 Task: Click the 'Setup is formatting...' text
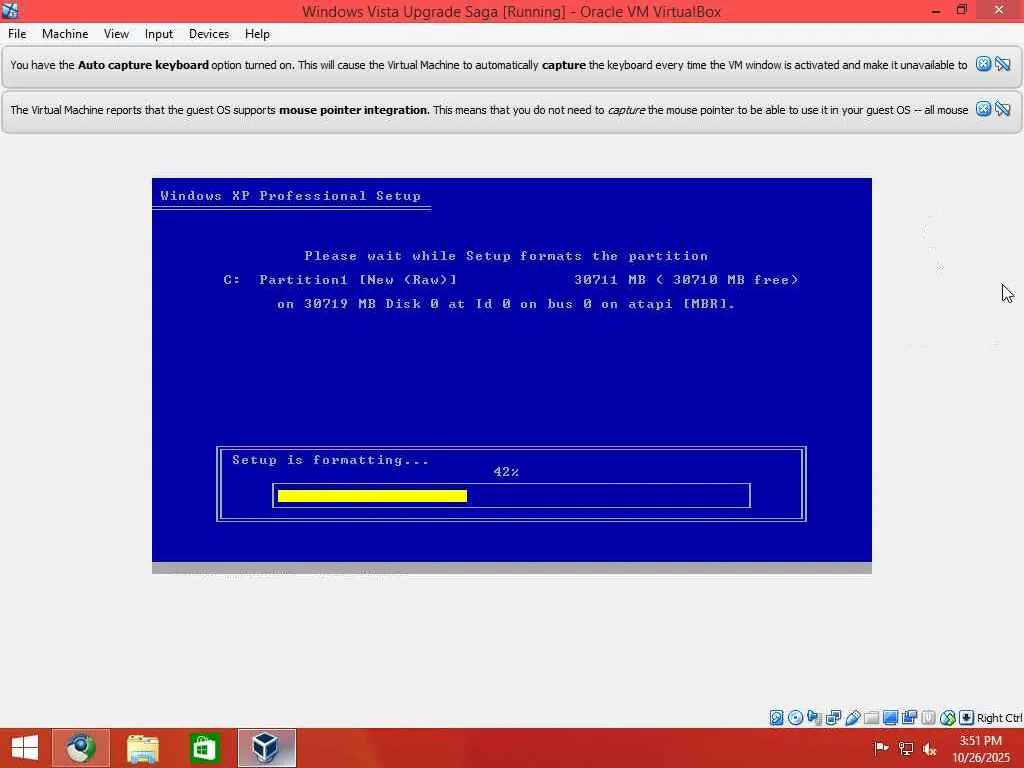coord(330,460)
